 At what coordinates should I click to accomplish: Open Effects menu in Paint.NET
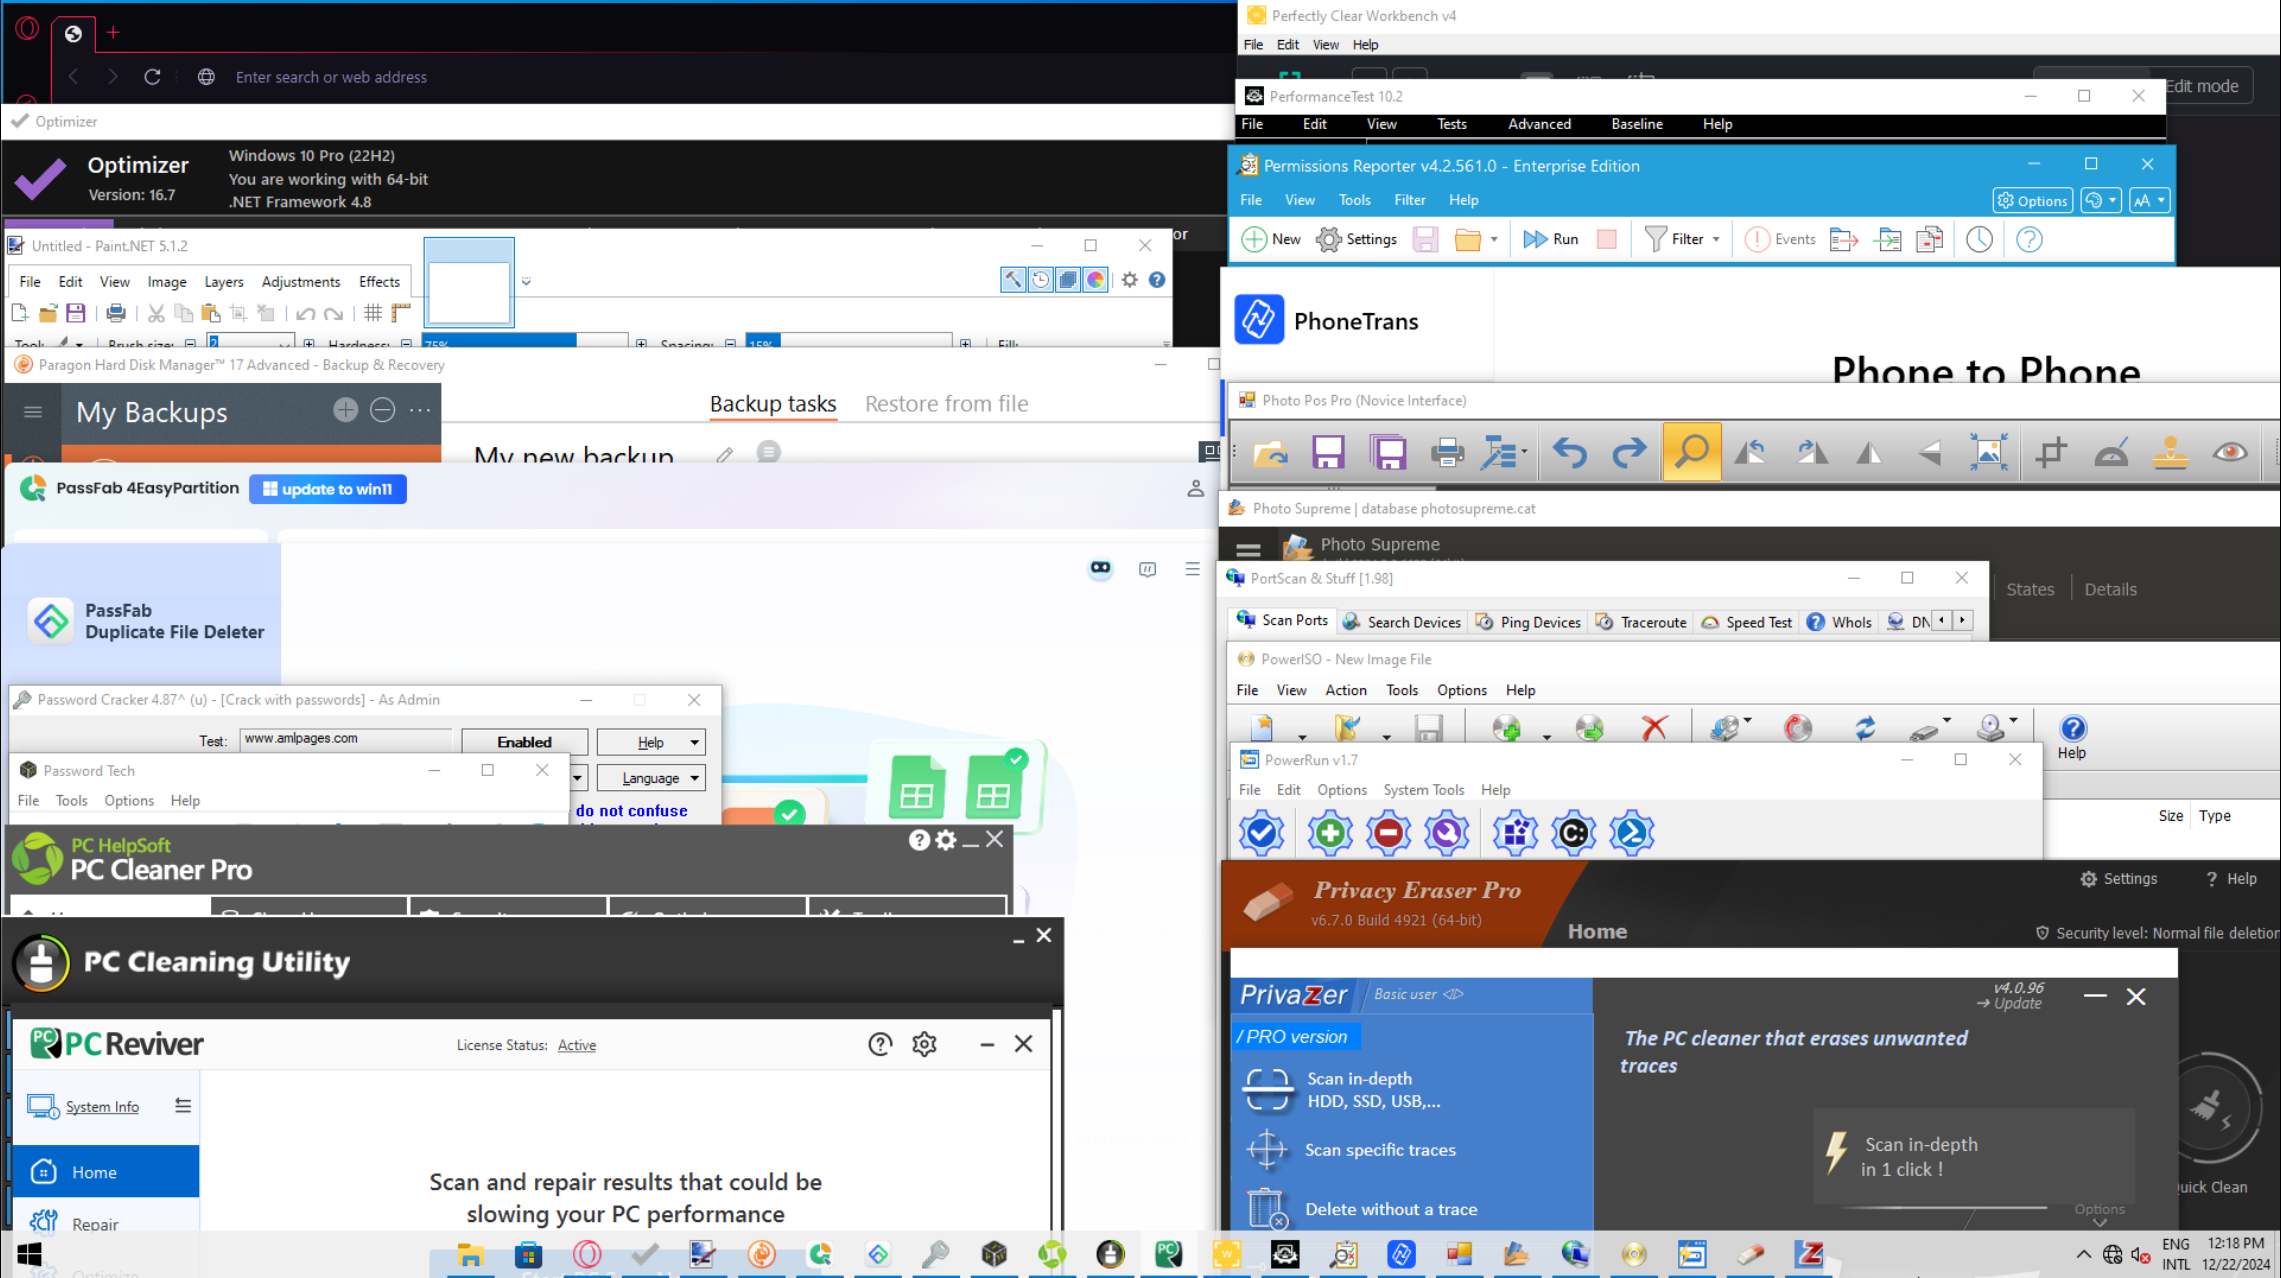(379, 282)
